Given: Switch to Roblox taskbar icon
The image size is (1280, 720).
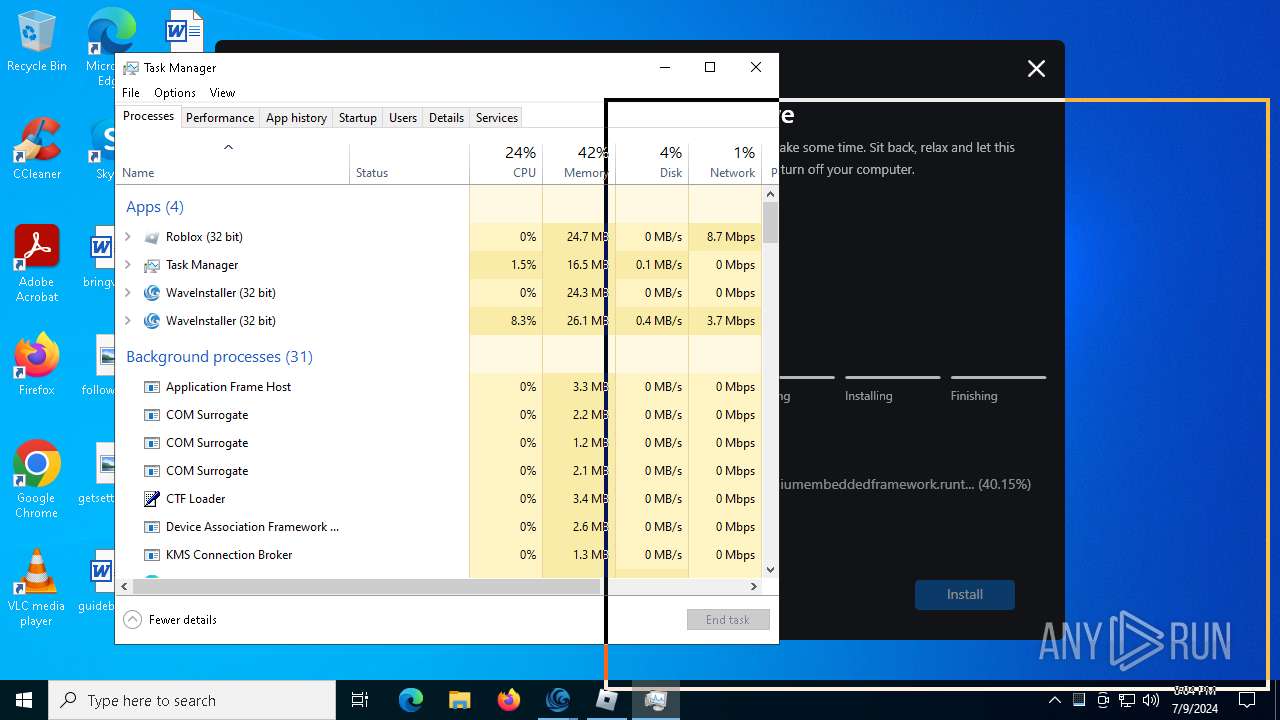Looking at the screenshot, I should click(607, 700).
